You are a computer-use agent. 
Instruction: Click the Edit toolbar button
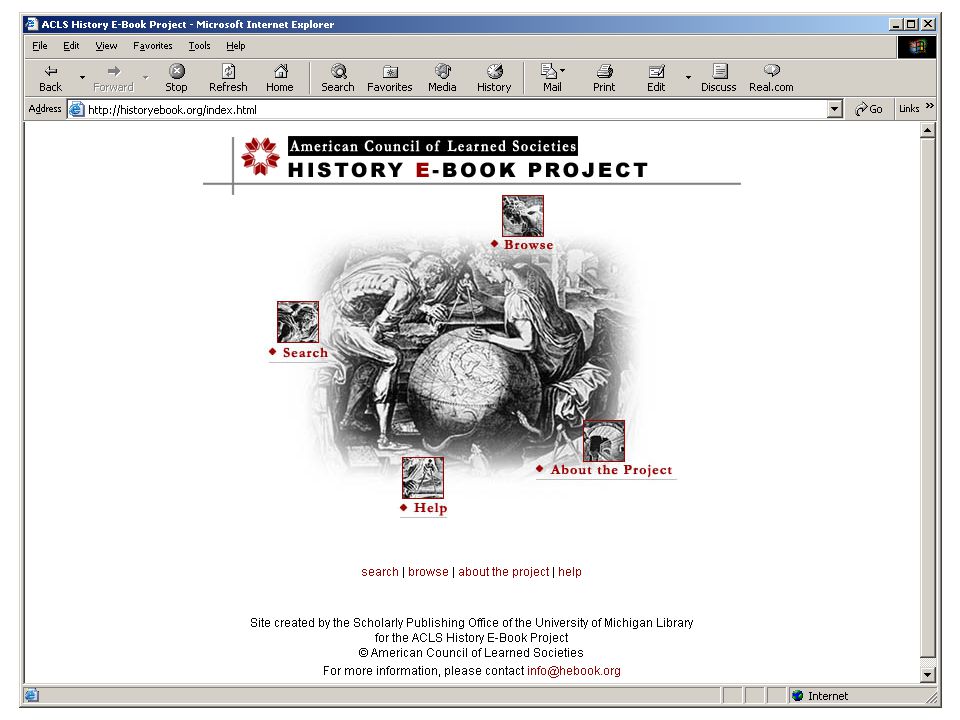[x=656, y=78]
